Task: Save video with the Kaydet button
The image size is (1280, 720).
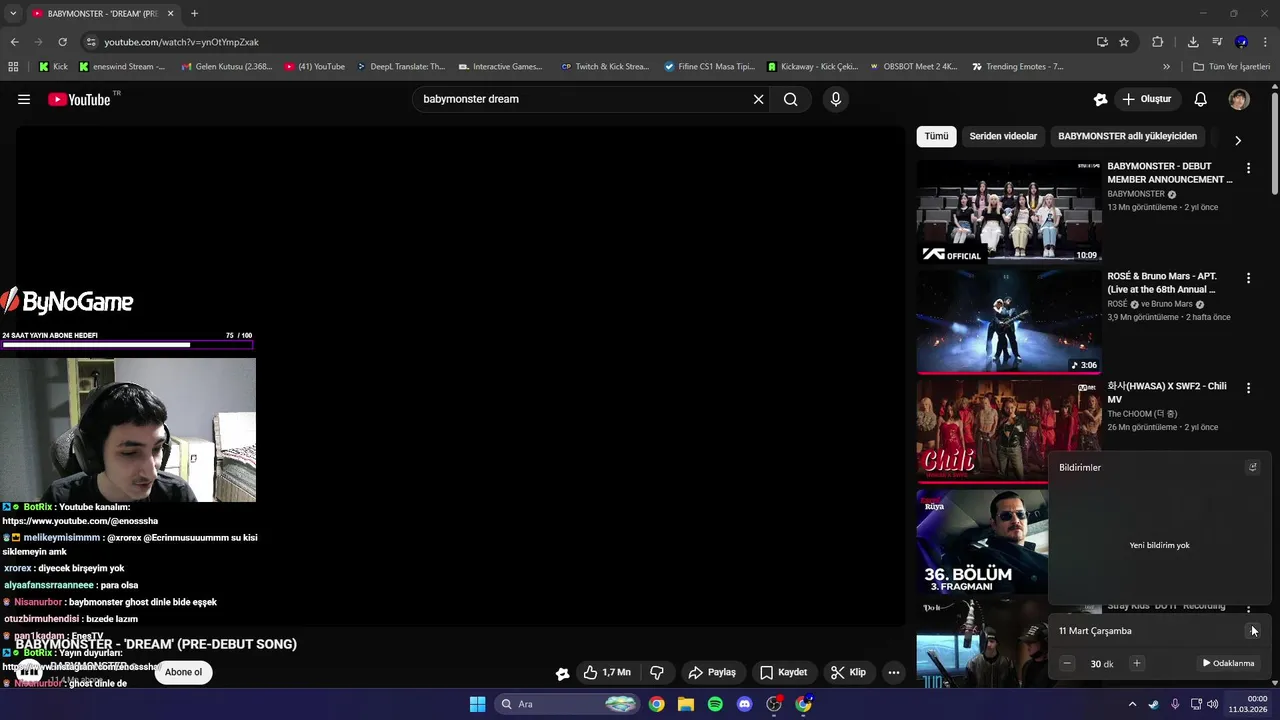Action: (783, 672)
